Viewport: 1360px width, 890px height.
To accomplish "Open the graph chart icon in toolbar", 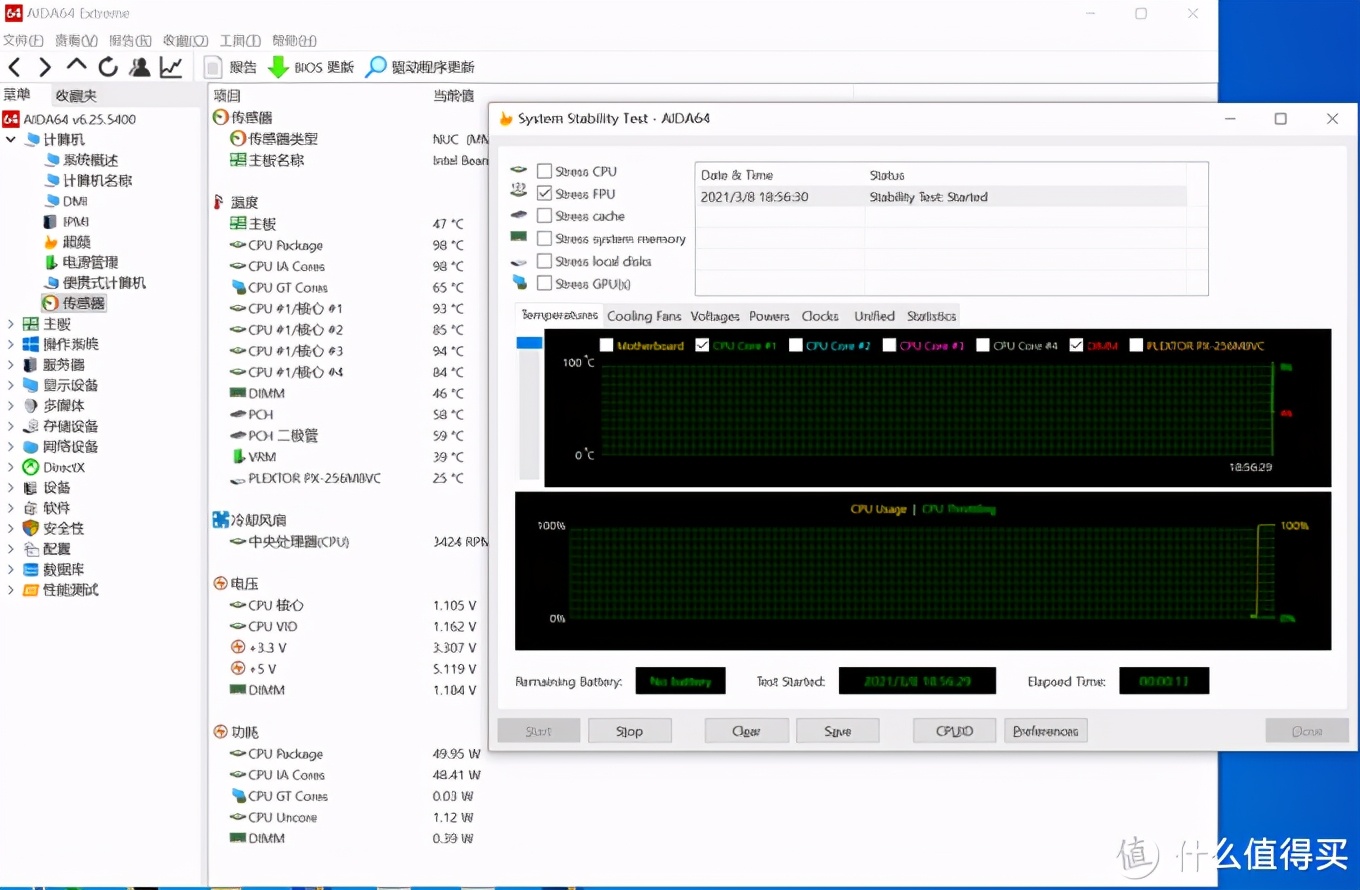I will tap(171, 67).
